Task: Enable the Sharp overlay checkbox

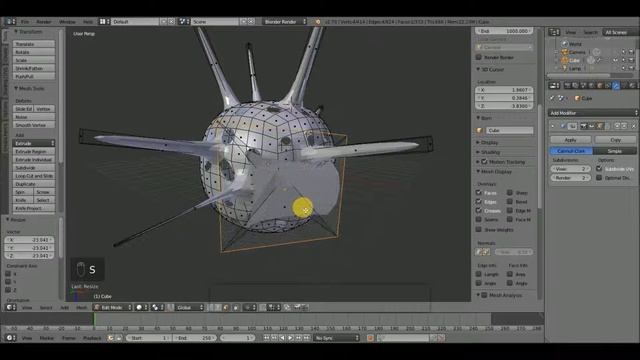Action: 509,192
